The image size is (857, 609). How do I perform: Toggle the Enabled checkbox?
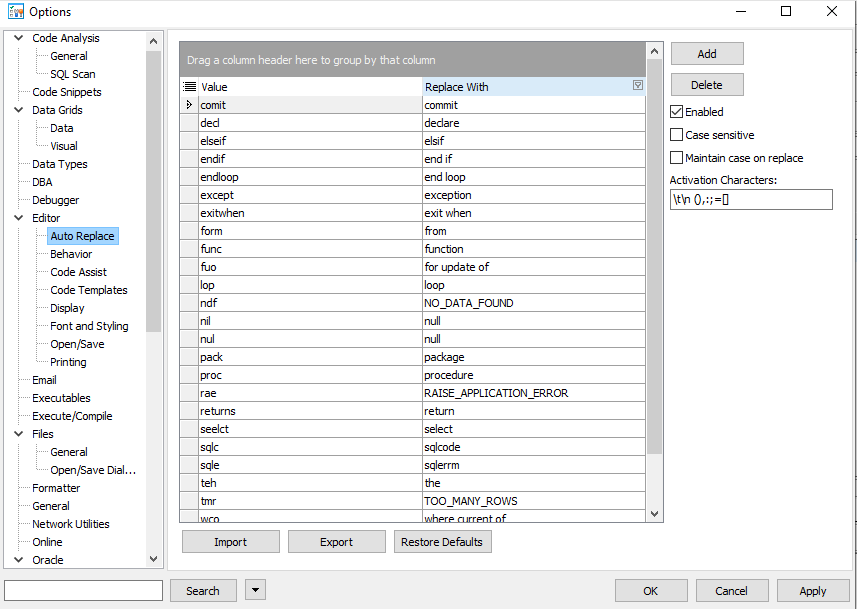point(676,112)
